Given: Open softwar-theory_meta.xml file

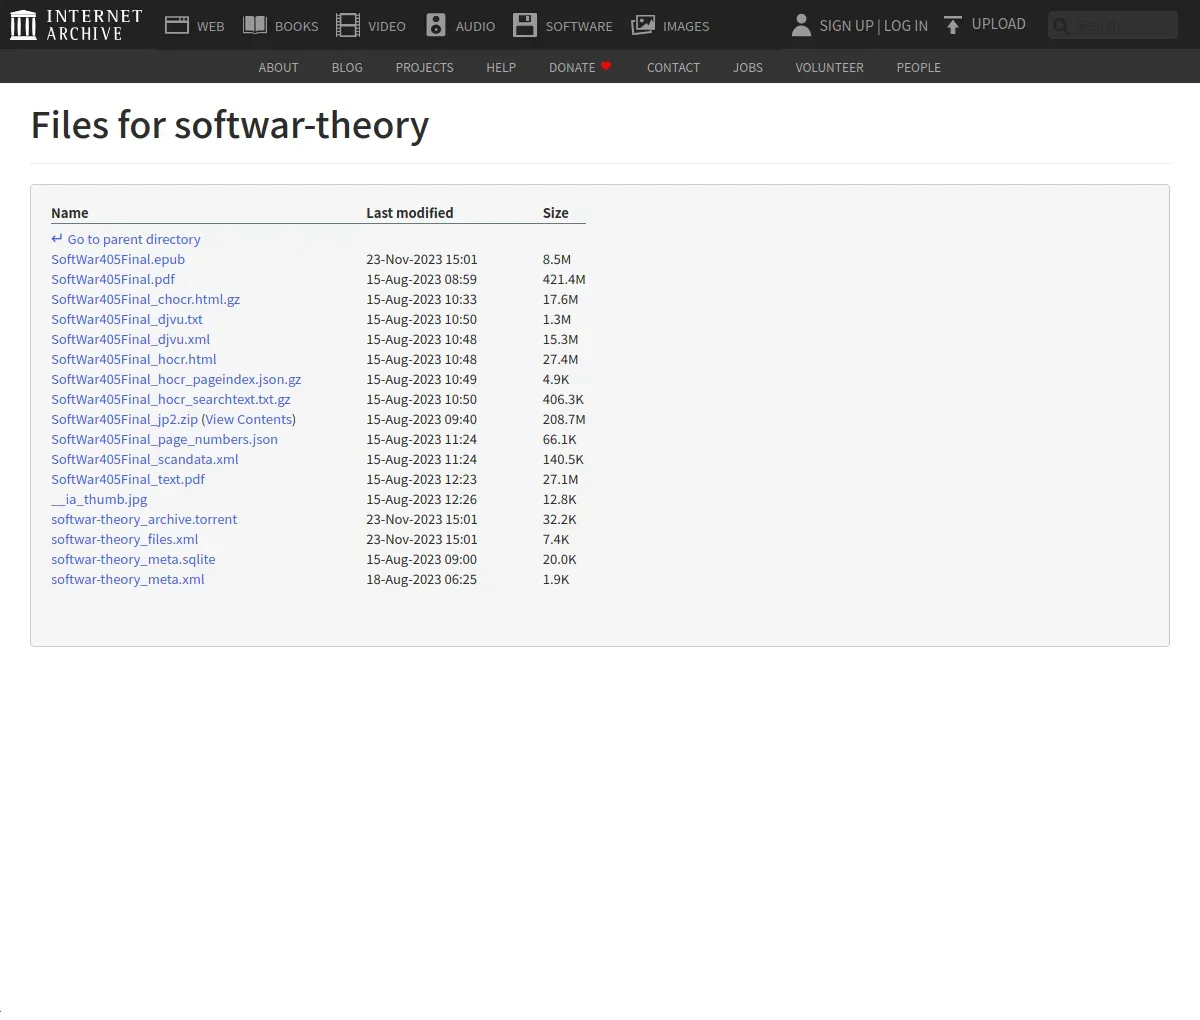Looking at the screenshot, I should click(x=128, y=579).
